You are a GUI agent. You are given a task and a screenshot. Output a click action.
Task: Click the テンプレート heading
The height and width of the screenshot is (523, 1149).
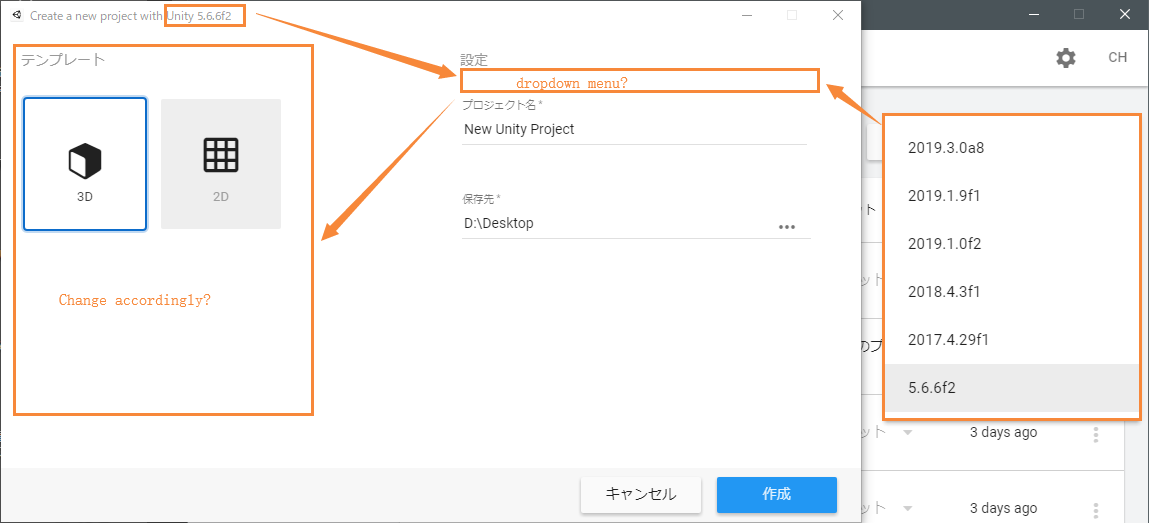tap(63, 59)
